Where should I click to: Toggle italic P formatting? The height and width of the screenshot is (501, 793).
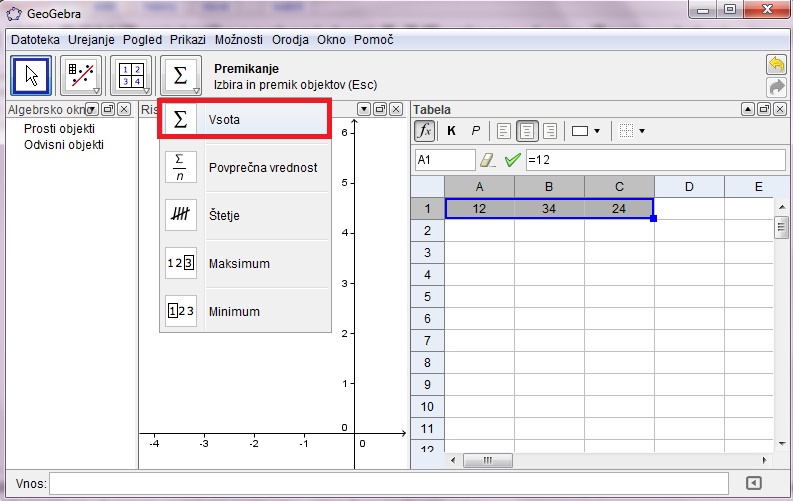pos(475,131)
